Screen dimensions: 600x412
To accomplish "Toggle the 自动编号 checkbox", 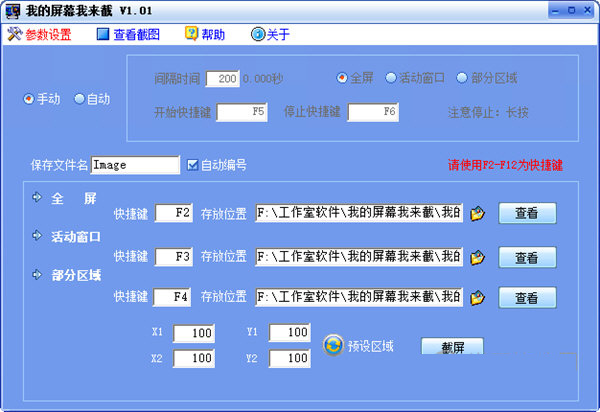I will [193, 165].
